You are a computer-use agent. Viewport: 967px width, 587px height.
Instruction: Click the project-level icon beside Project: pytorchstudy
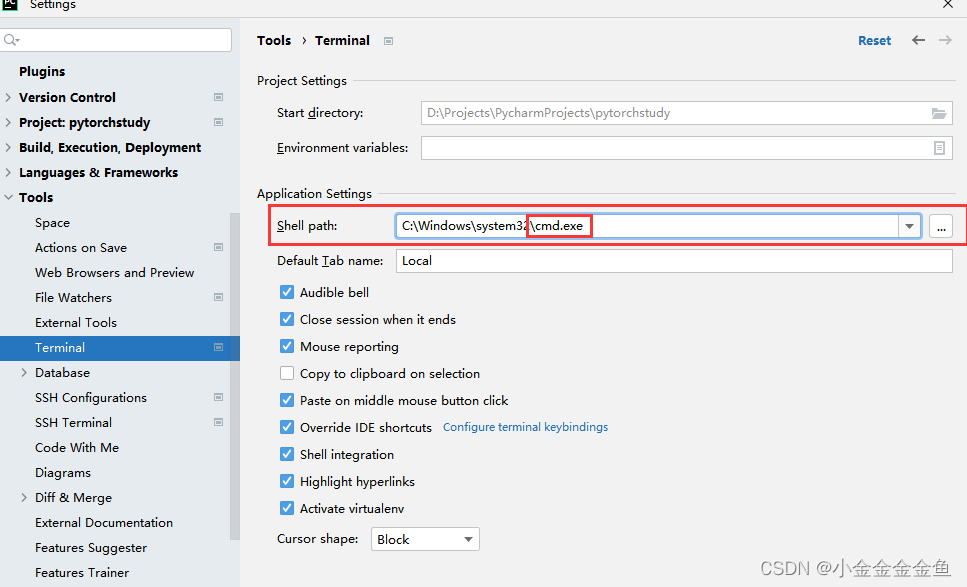tap(218, 122)
